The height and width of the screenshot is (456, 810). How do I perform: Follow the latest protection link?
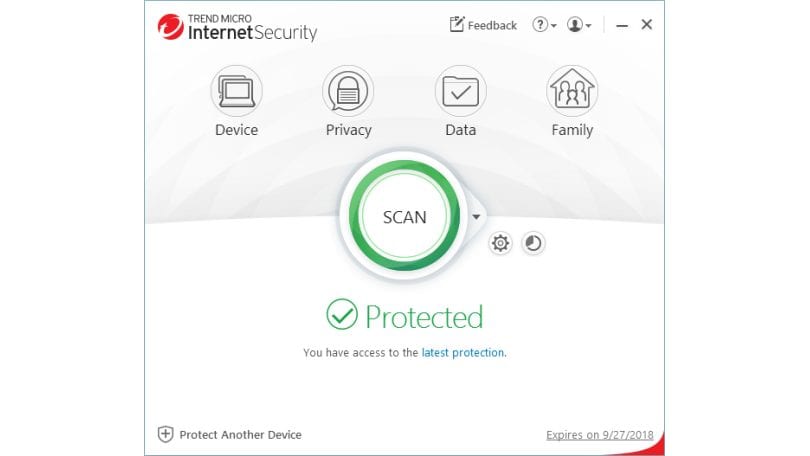[x=463, y=353]
